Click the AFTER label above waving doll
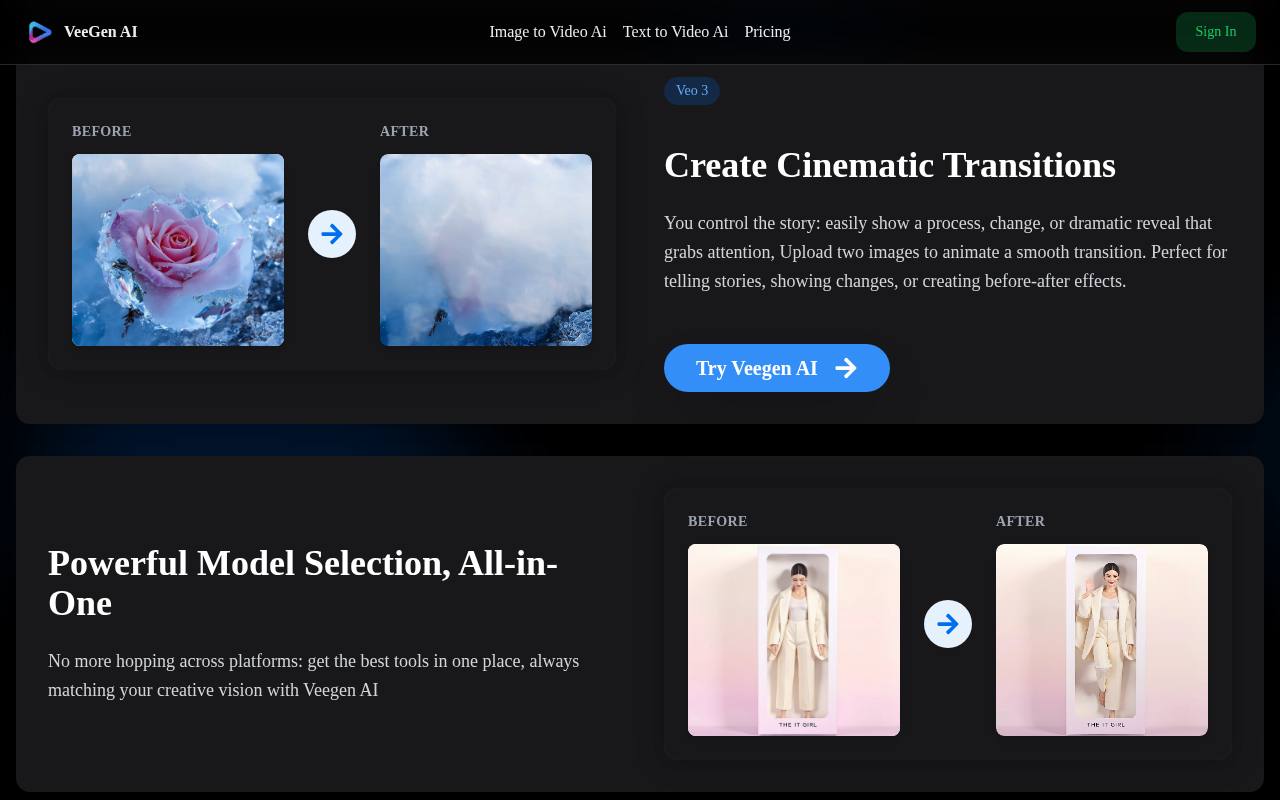This screenshot has width=1280, height=800. 1020,521
